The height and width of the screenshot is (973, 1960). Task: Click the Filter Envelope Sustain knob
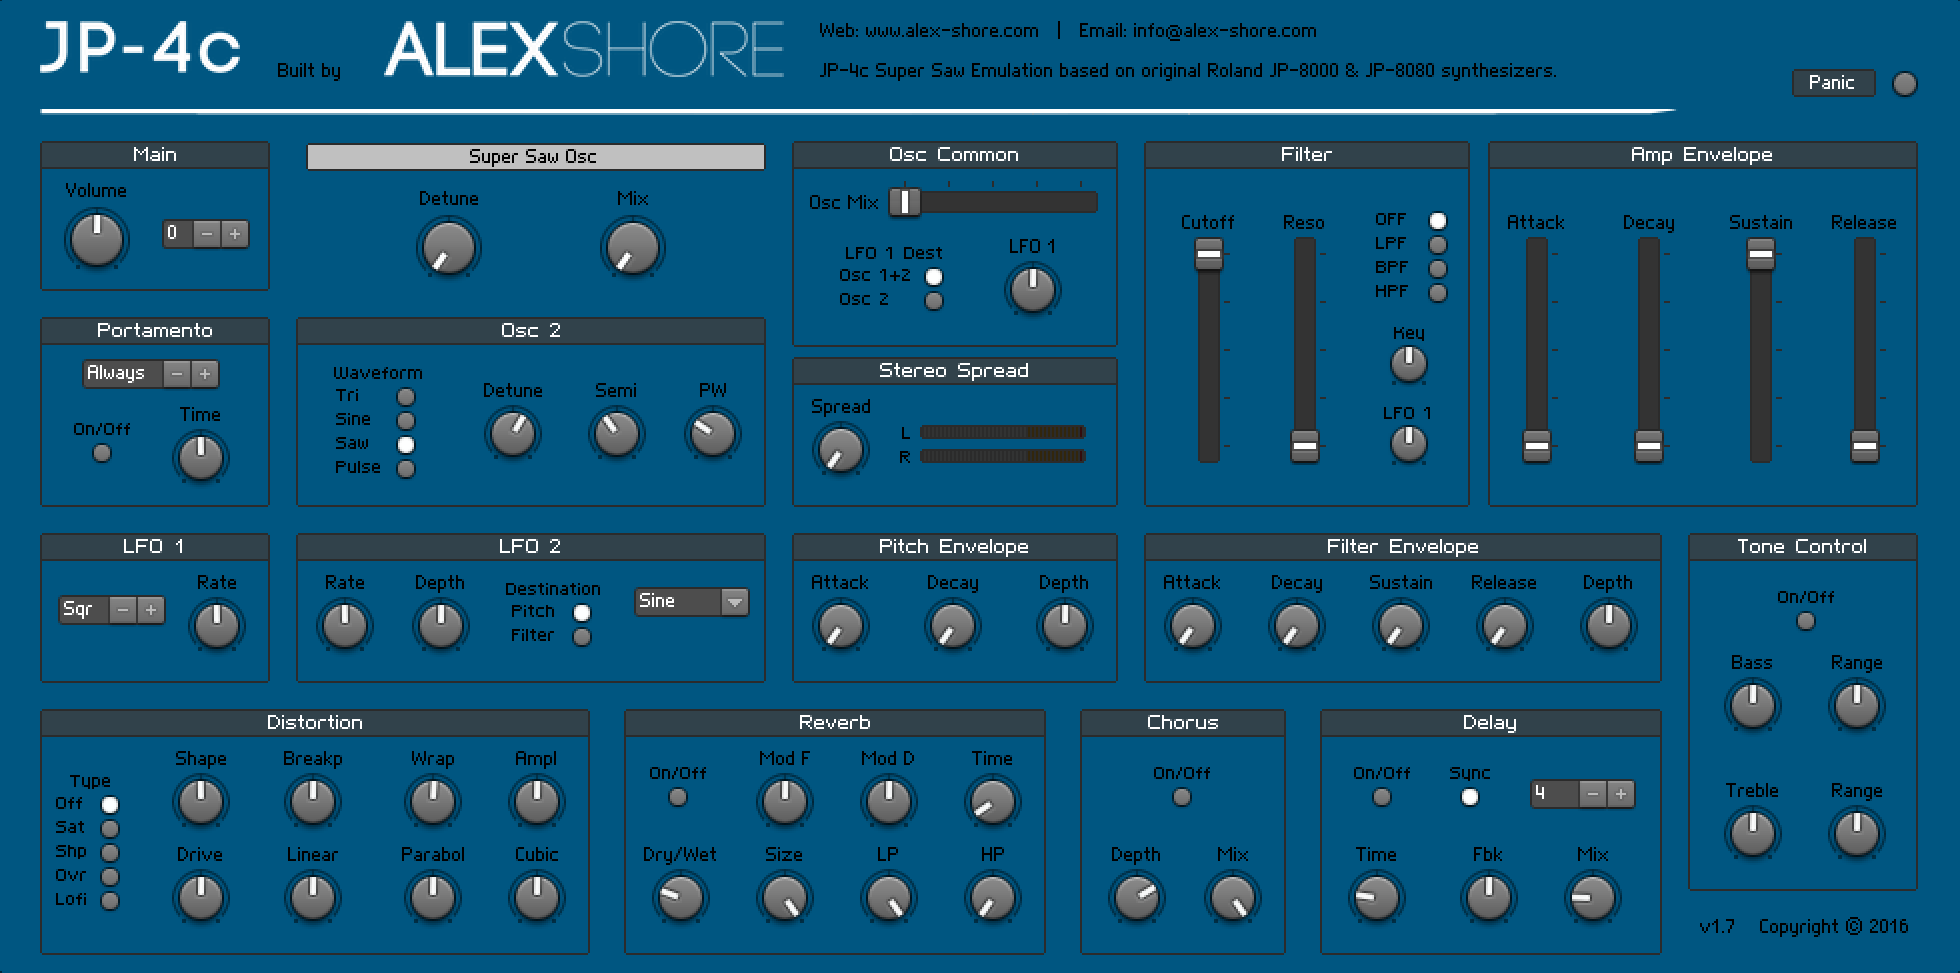pyautogui.click(x=1401, y=625)
